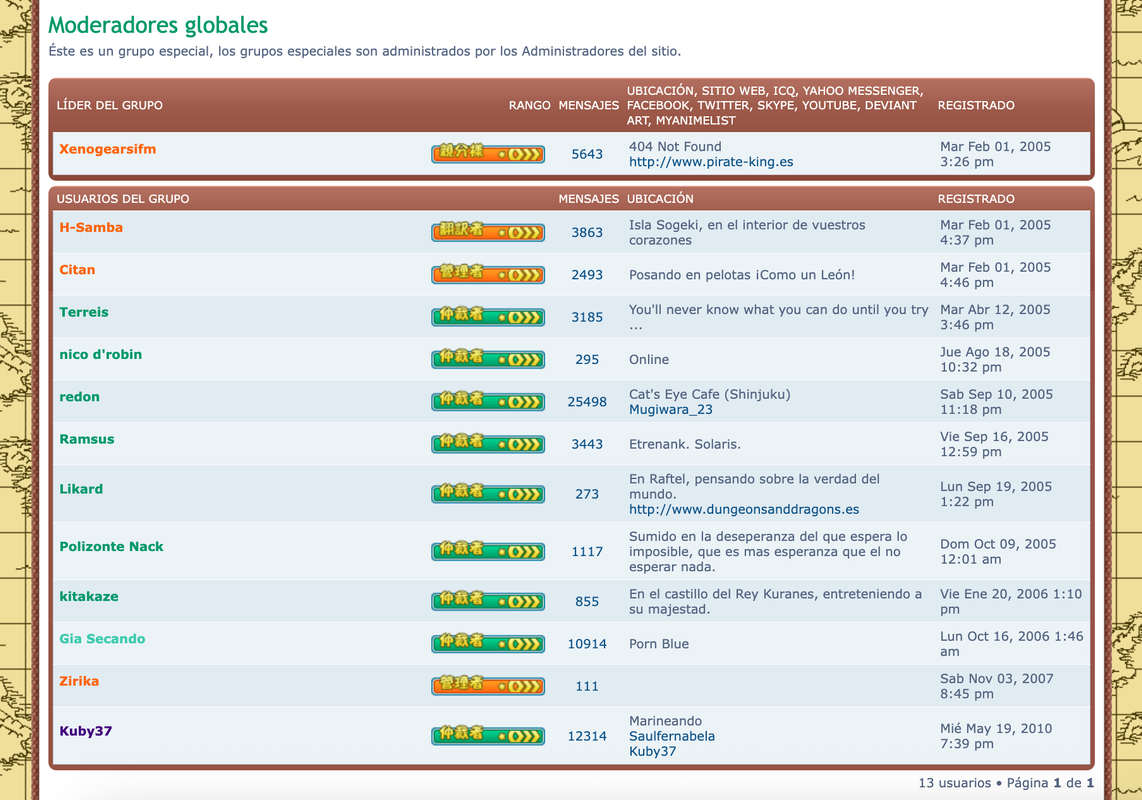Viewport: 1142px width, 800px height.
Task: Open redon's user profile
Action: (x=79, y=396)
